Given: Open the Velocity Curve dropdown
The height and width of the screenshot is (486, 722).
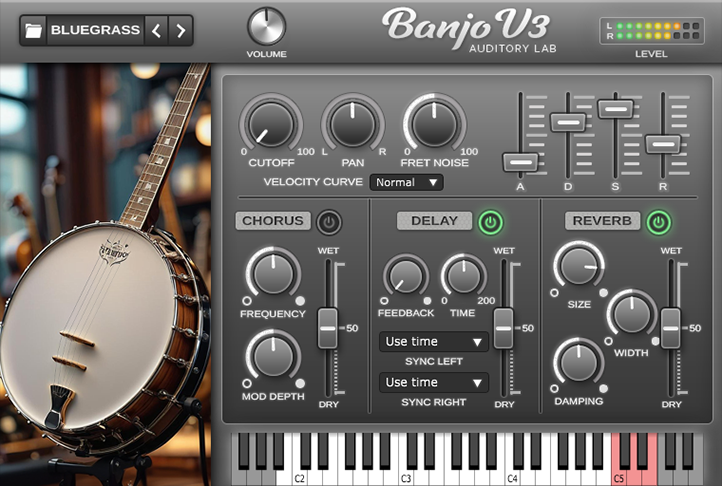Looking at the screenshot, I should pyautogui.click(x=406, y=182).
